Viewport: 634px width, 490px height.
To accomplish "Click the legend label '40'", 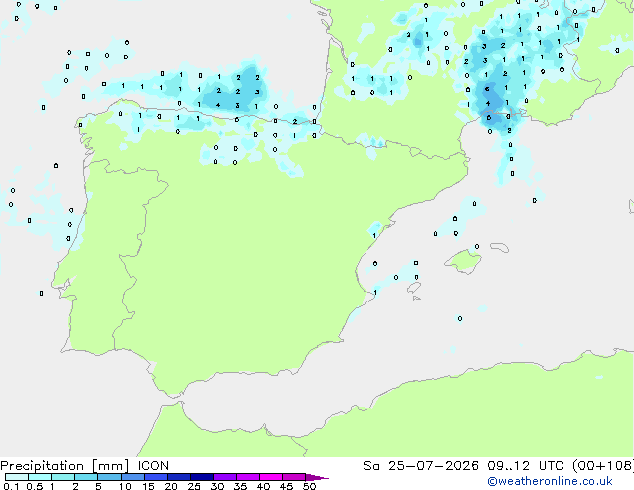I will click(263, 486).
